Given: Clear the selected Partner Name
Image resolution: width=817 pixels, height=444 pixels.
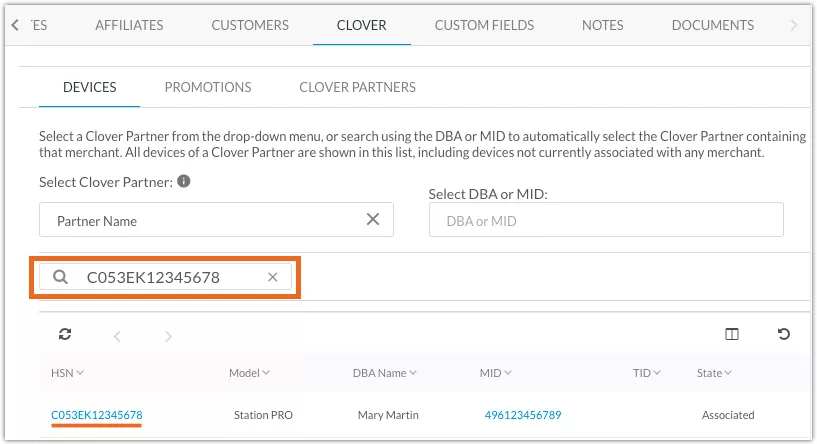Looking at the screenshot, I should pos(373,220).
